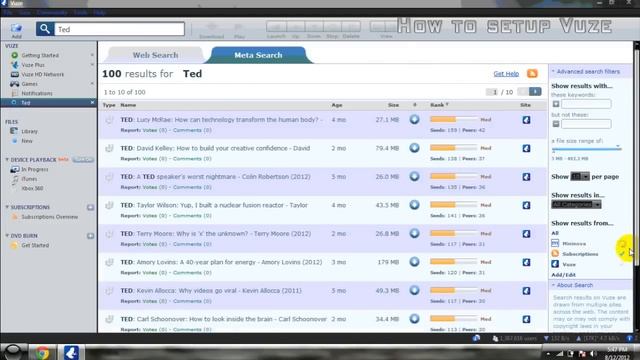Viewport: 640px width, 360px height.
Task: Go to next results page arrow
Action: pos(535,91)
